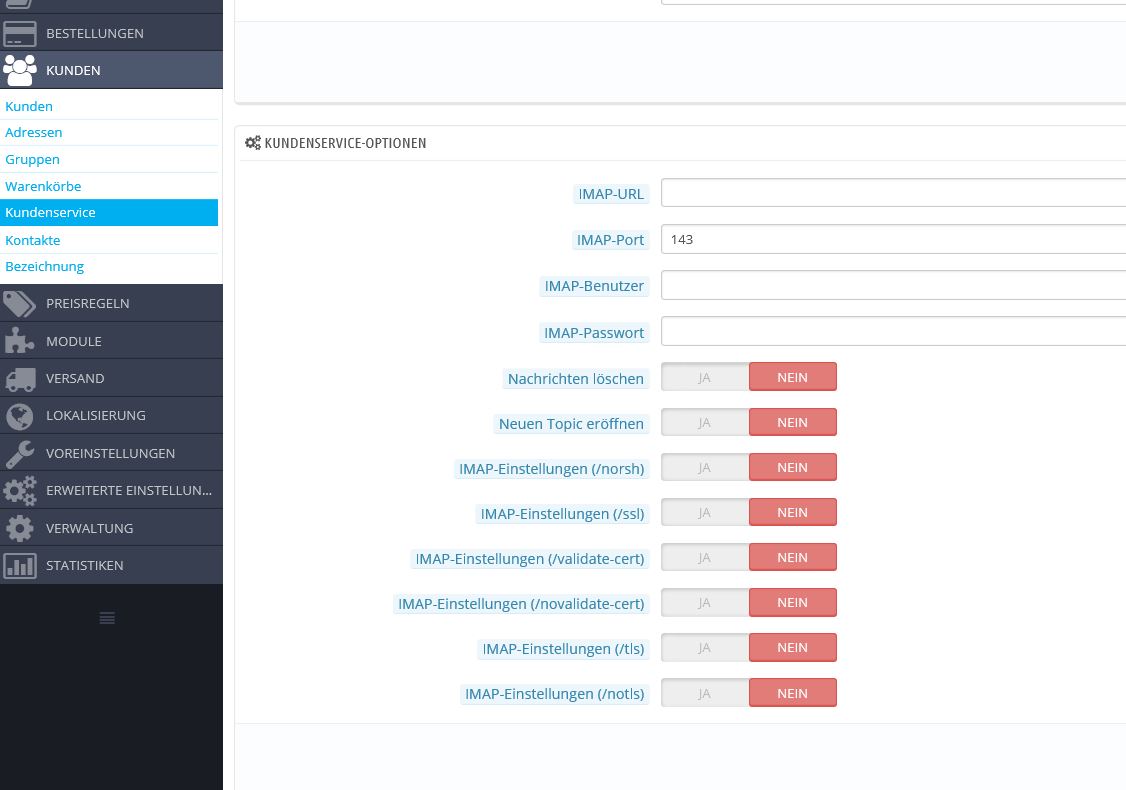
Task: Click the Nachrichten löschen label
Action: (x=576, y=378)
